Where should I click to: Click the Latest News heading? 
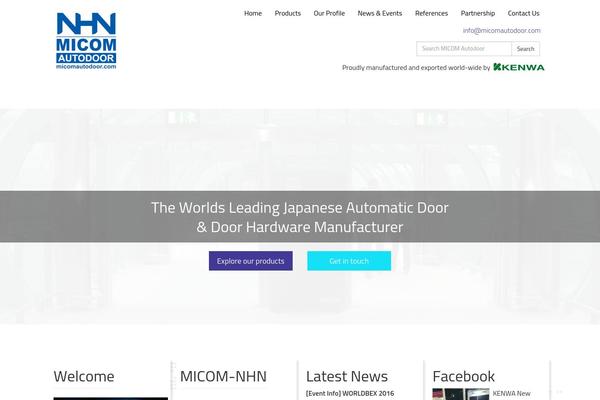[347, 376]
